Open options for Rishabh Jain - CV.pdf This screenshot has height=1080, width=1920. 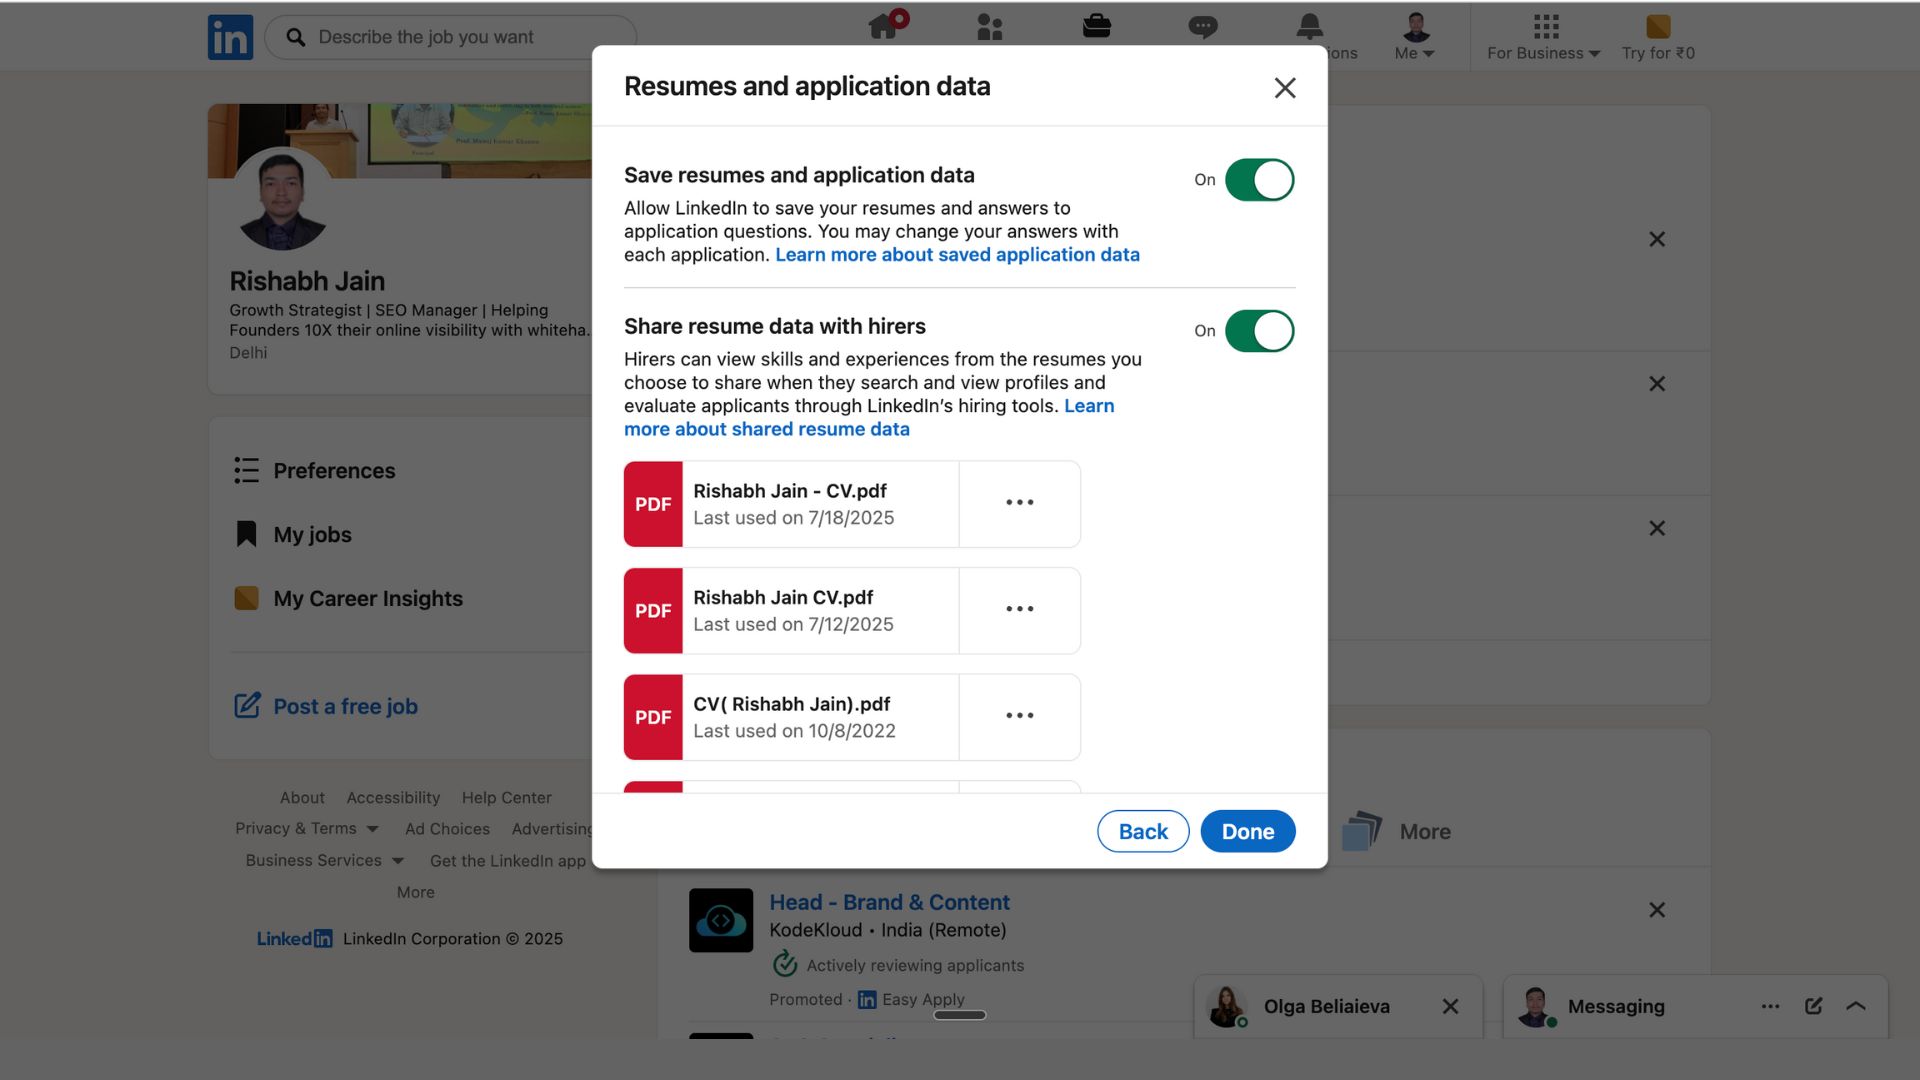pos(1019,503)
